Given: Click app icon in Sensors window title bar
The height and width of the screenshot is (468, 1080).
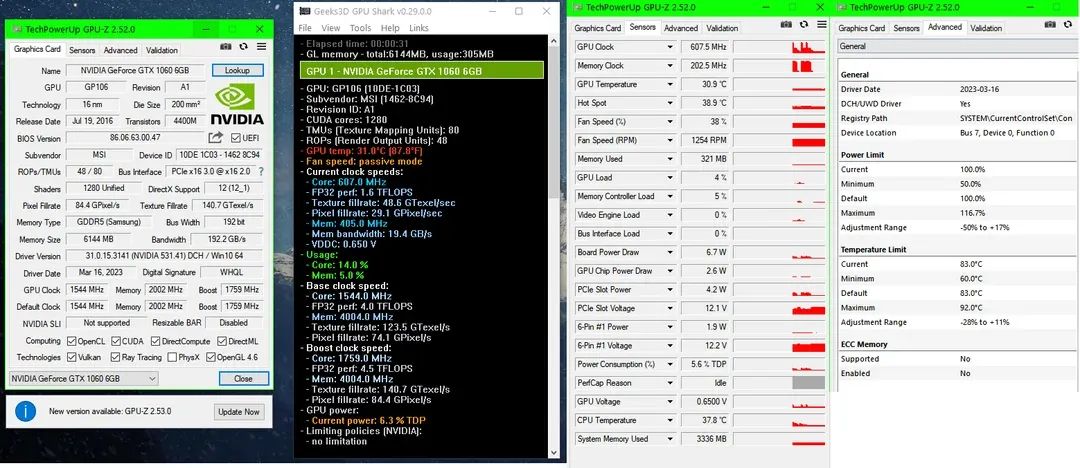Looking at the screenshot, I should tap(577, 8).
